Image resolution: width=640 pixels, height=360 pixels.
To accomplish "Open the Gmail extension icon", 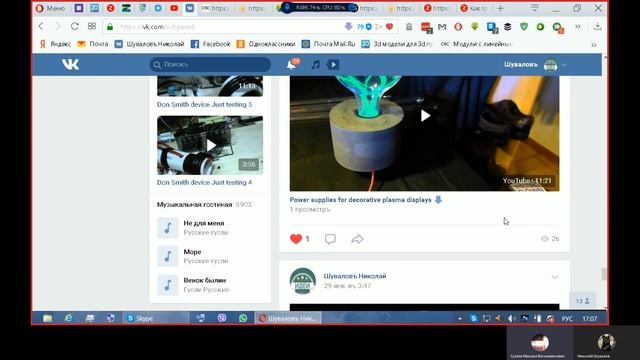I will pos(442,27).
